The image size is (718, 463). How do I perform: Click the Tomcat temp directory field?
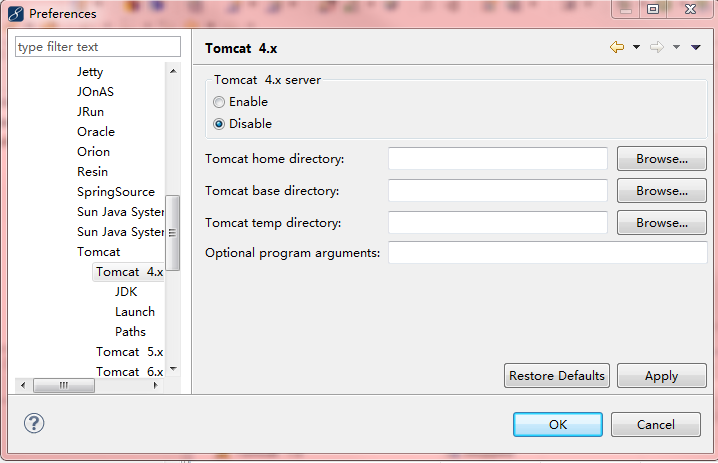tap(498, 223)
